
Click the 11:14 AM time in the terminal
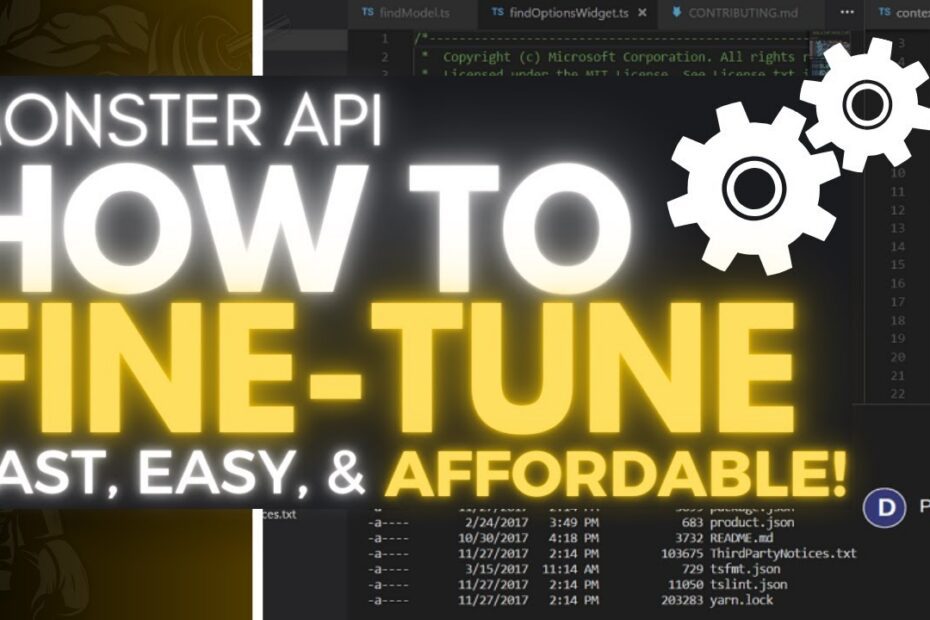[570, 569]
